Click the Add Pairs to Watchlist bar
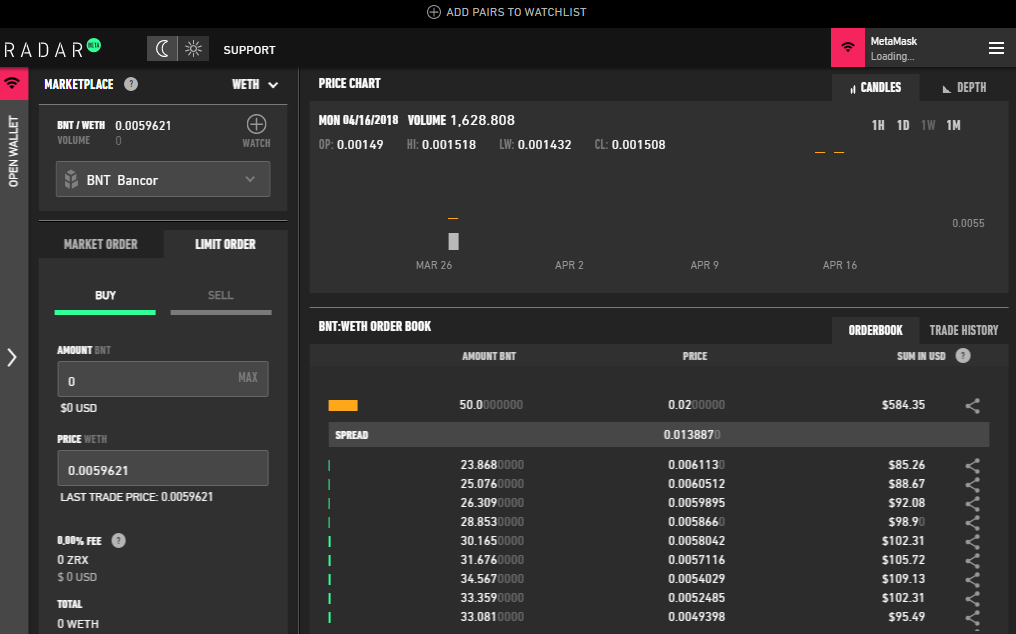Screen dimensions: 1016x634 tap(507, 12)
